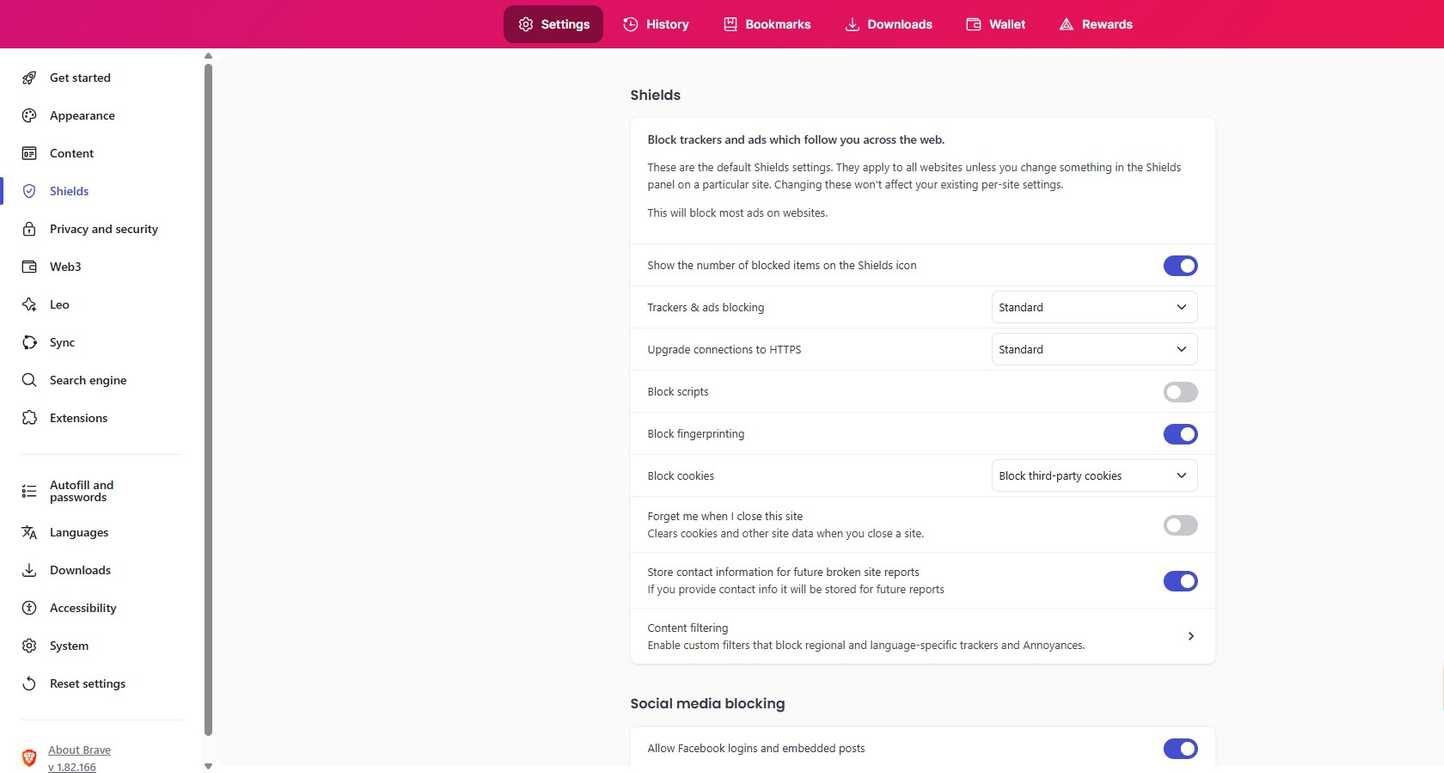Expand the Content filtering options

coord(1190,635)
